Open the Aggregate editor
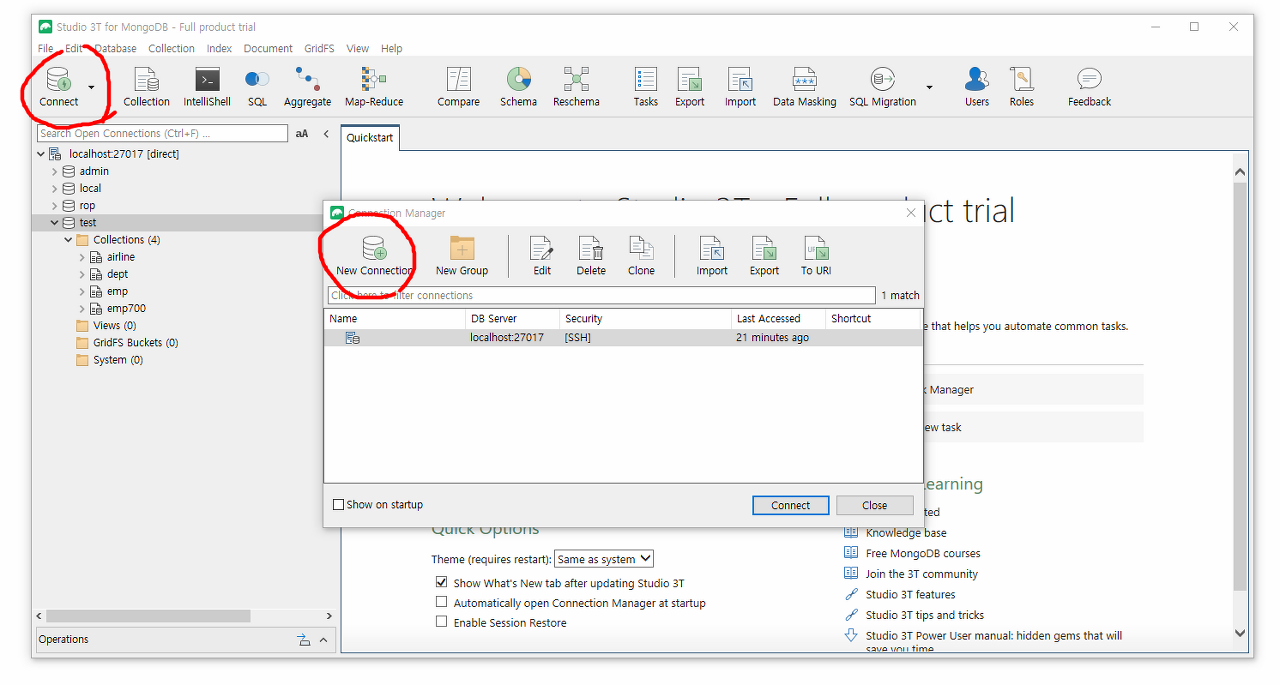This screenshot has height=685, width=1280. (x=307, y=87)
